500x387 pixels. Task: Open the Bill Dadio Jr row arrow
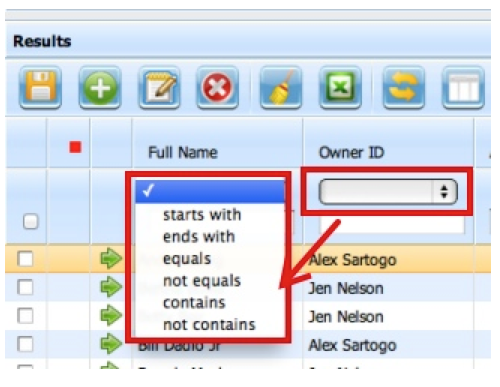pyautogui.click(x=111, y=344)
